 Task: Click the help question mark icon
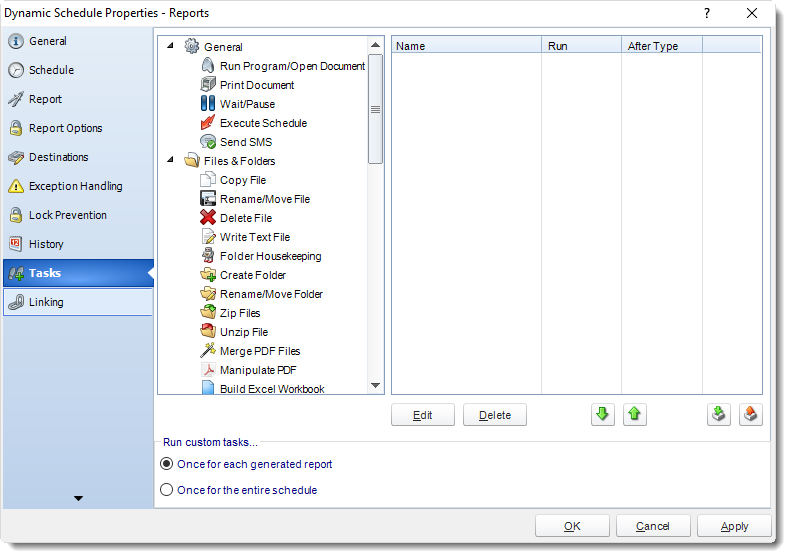[707, 13]
